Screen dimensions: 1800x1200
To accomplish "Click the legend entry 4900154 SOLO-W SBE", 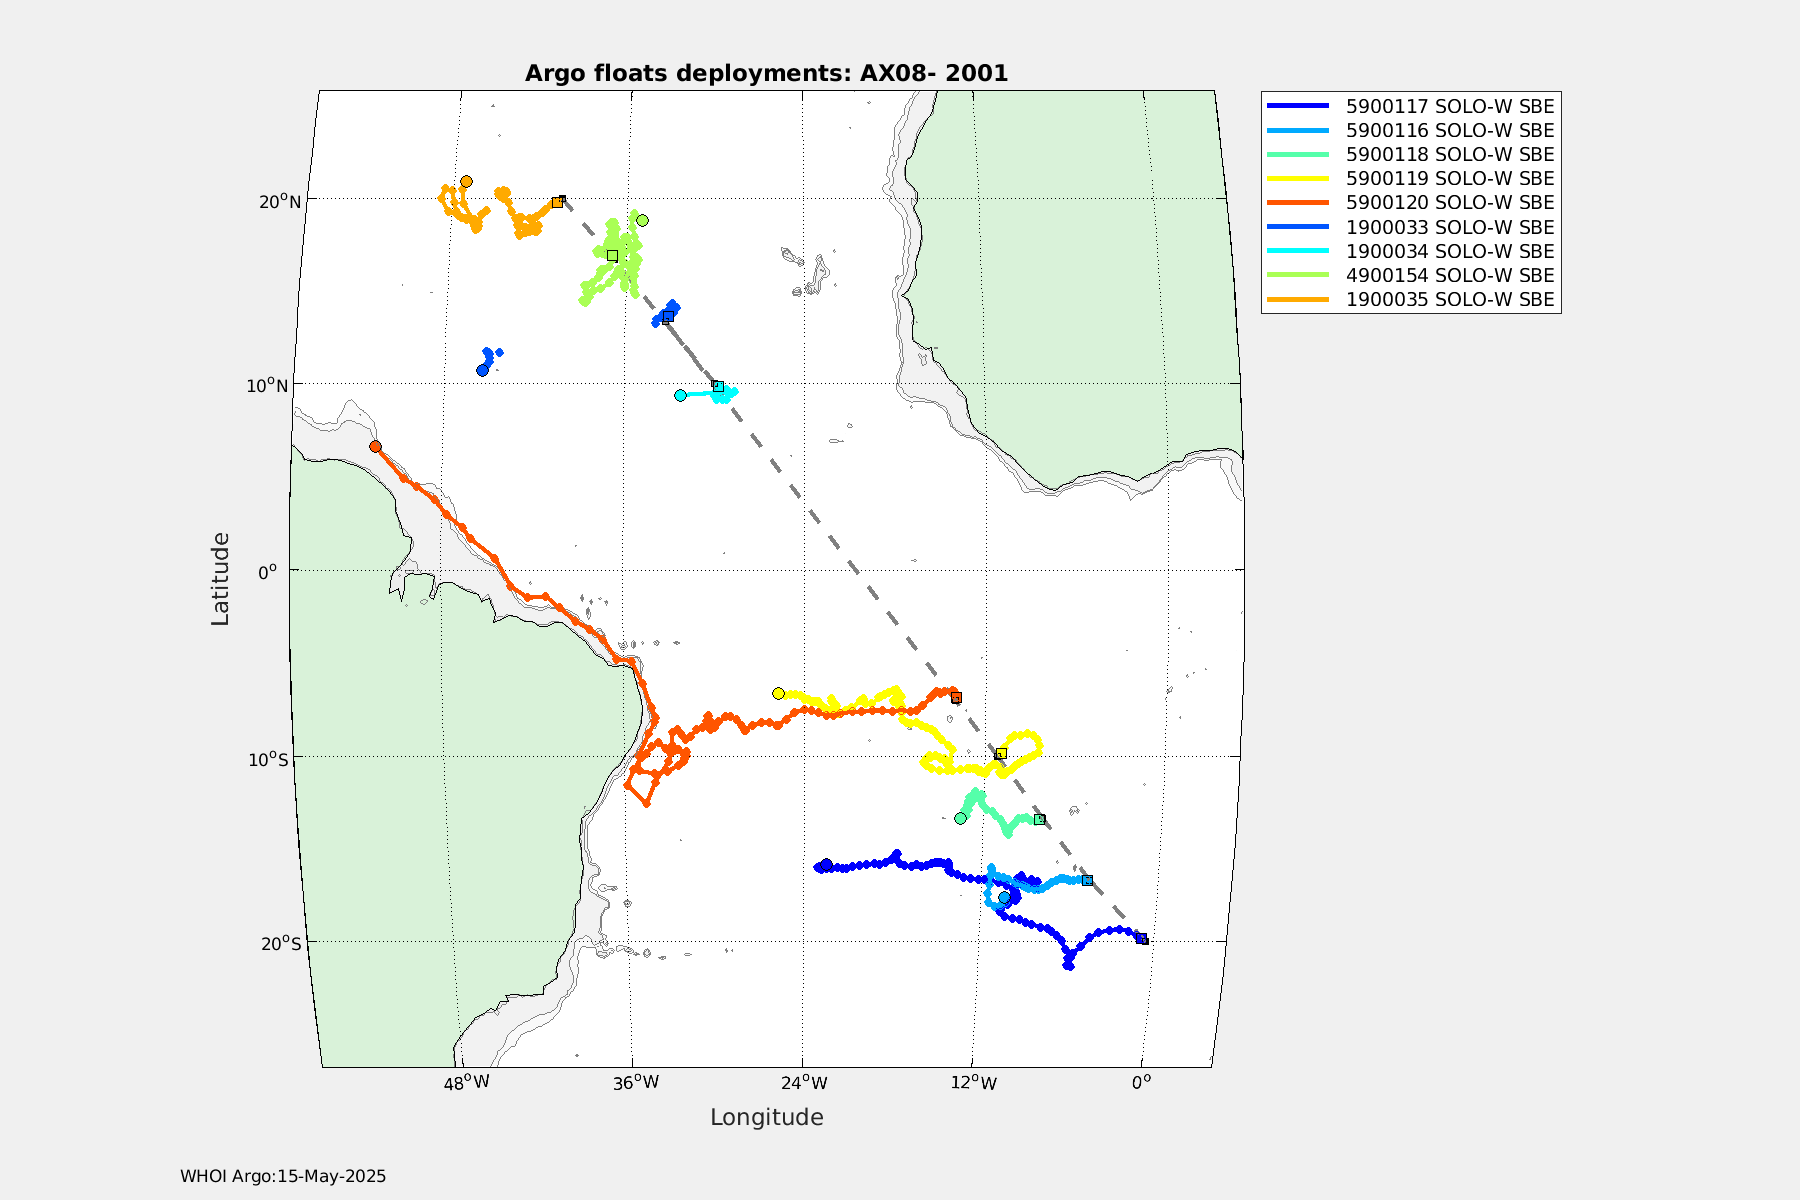I will pos(1410,275).
